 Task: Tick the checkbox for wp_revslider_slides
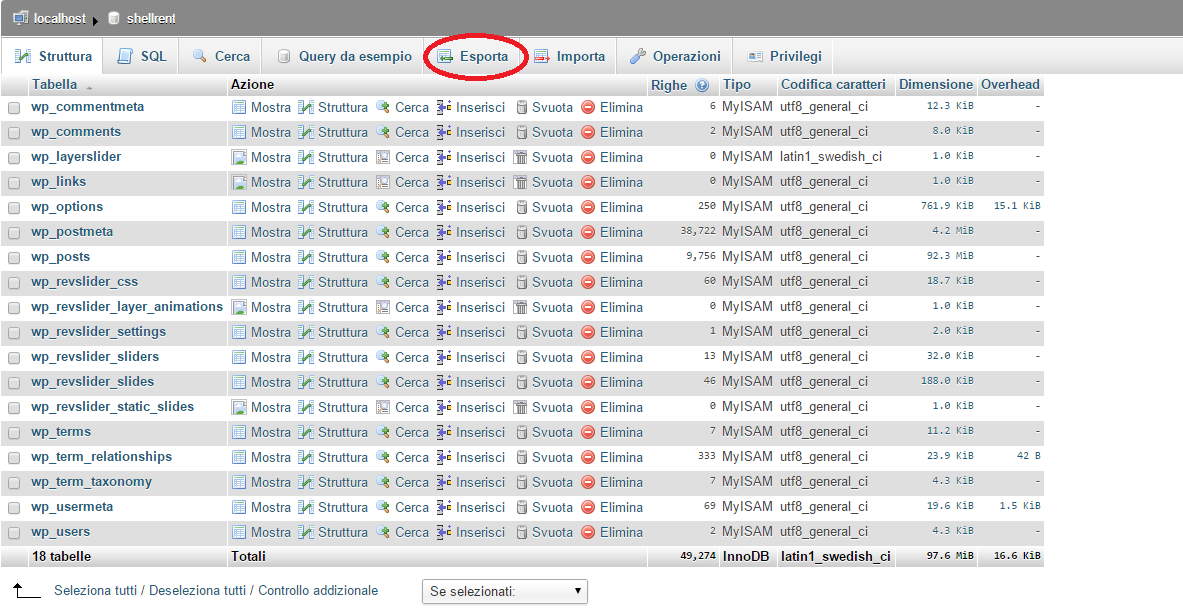pos(14,383)
